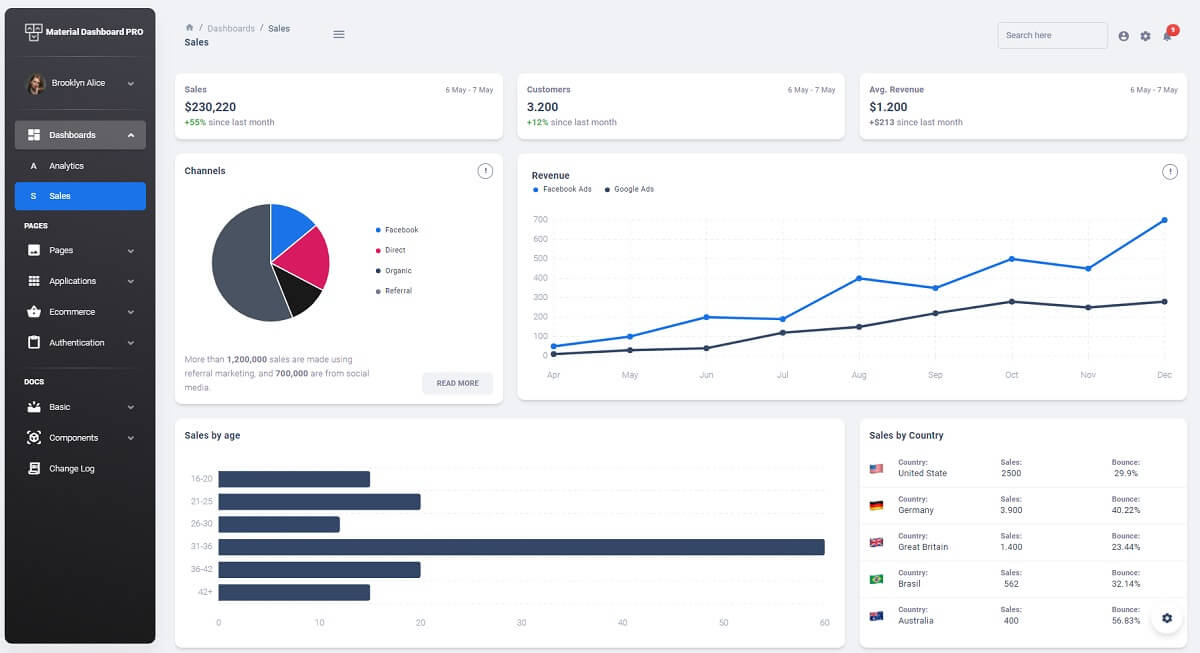This screenshot has width=1200, height=653.
Task: Click the settings gear in the top bar
Action: tap(1145, 35)
